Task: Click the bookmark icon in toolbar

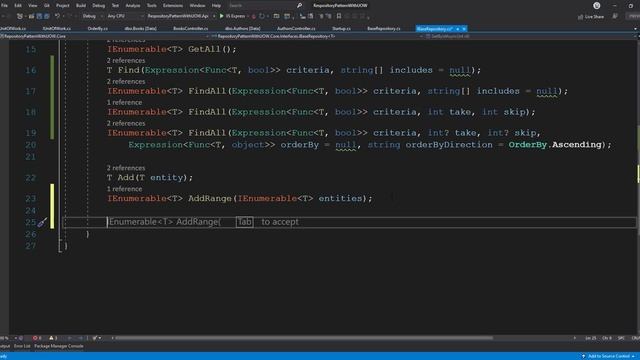Action: tap(339, 16)
